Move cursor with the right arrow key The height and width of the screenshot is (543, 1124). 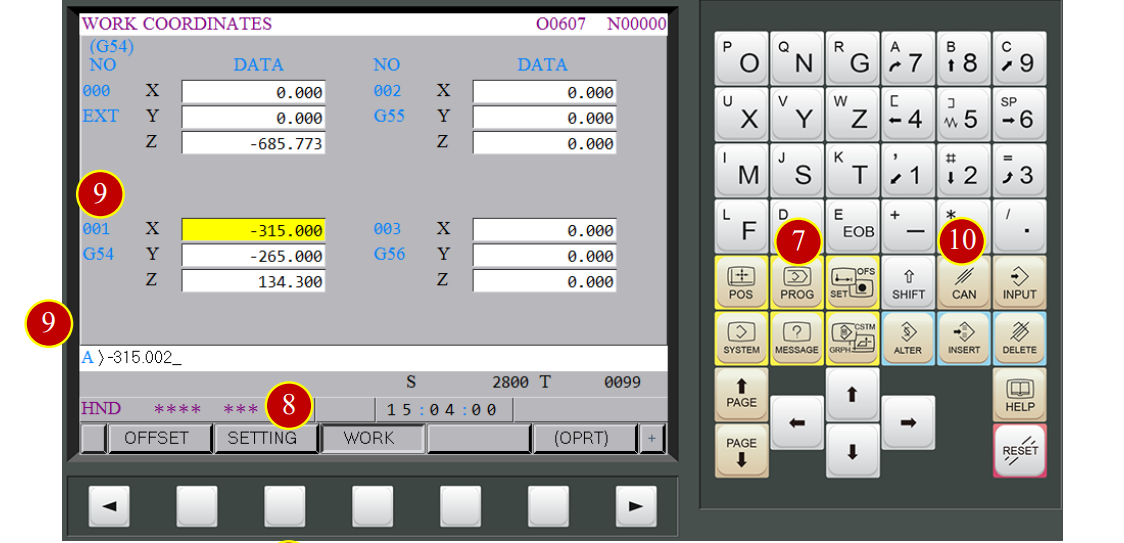click(x=908, y=422)
